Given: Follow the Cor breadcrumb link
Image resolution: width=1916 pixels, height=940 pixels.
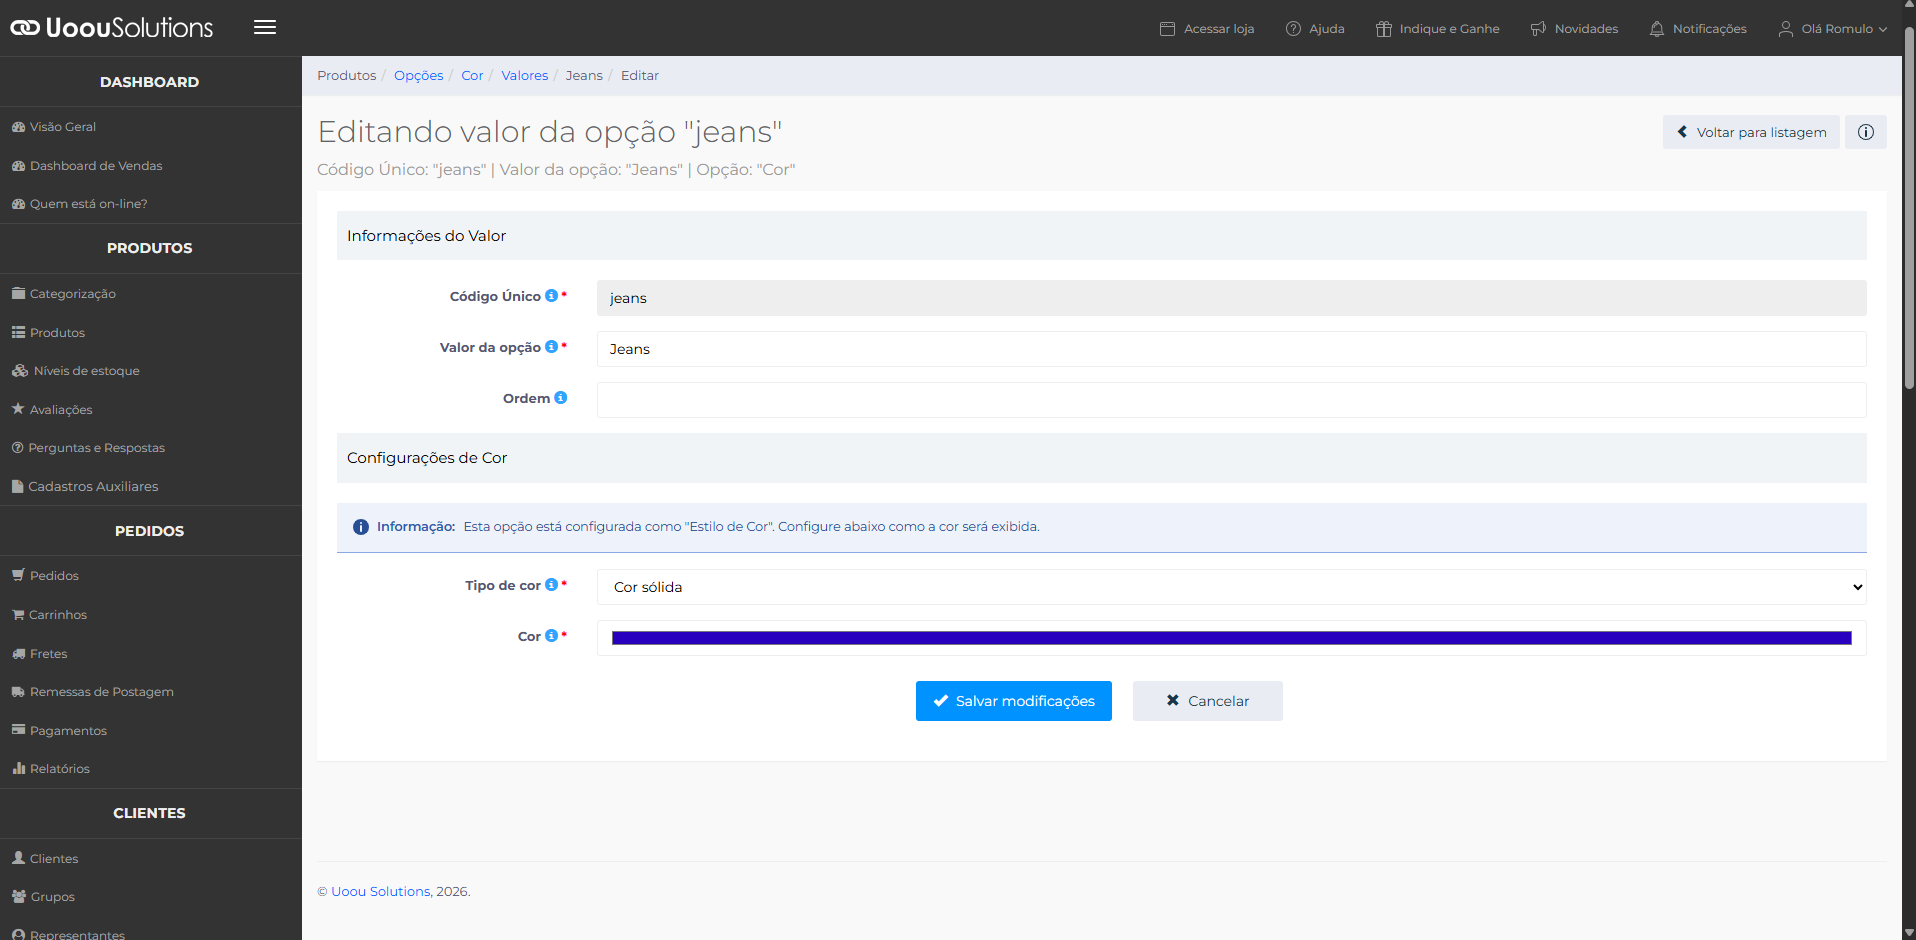Looking at the screenshot, I should click(472, 76).
